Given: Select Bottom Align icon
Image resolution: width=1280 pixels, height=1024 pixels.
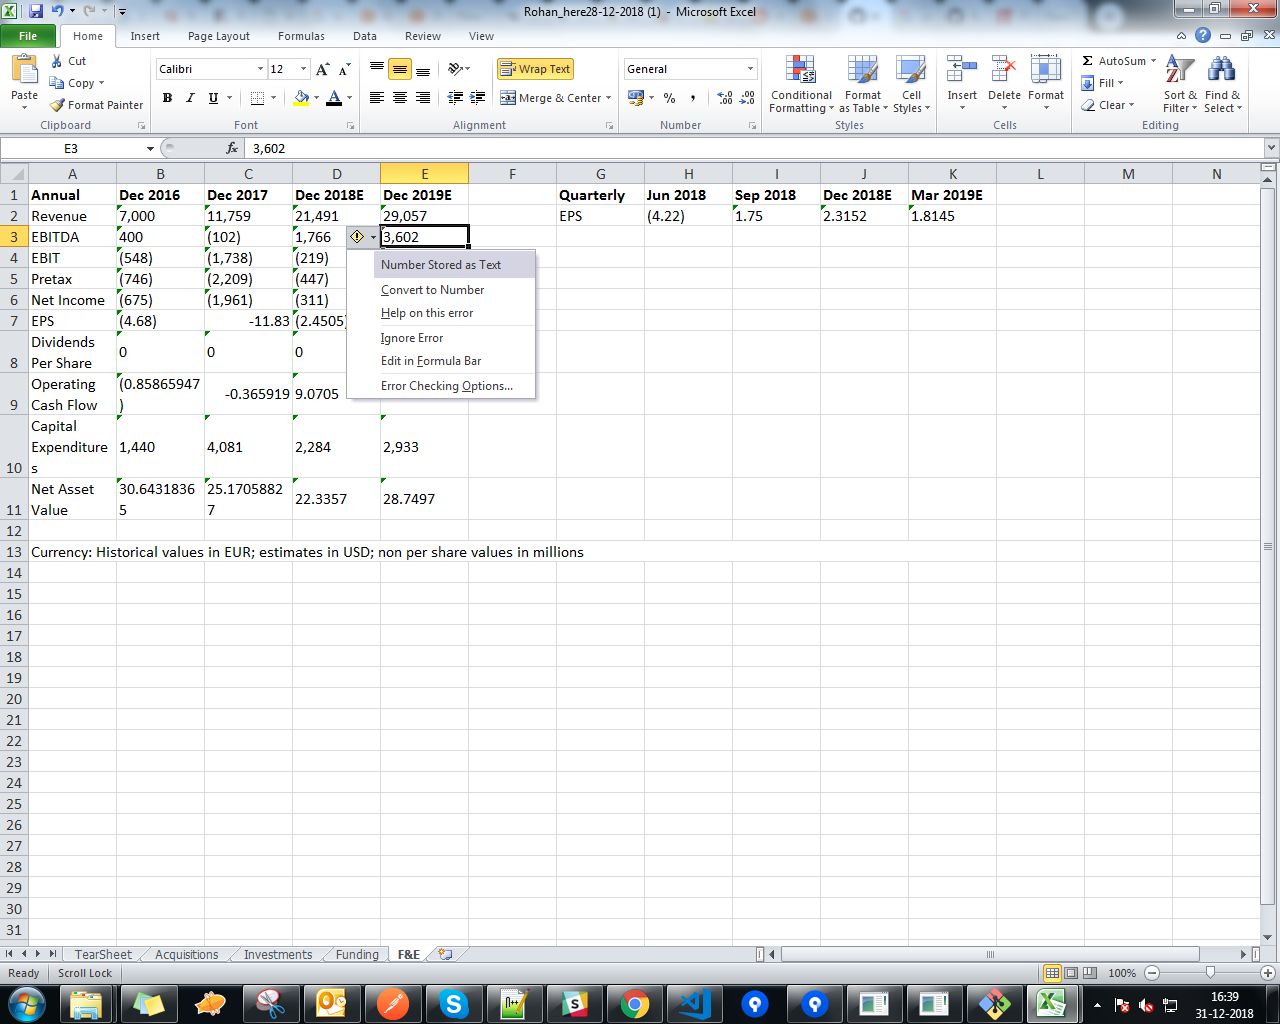Looking at the screenshot, I should [423, 69].
